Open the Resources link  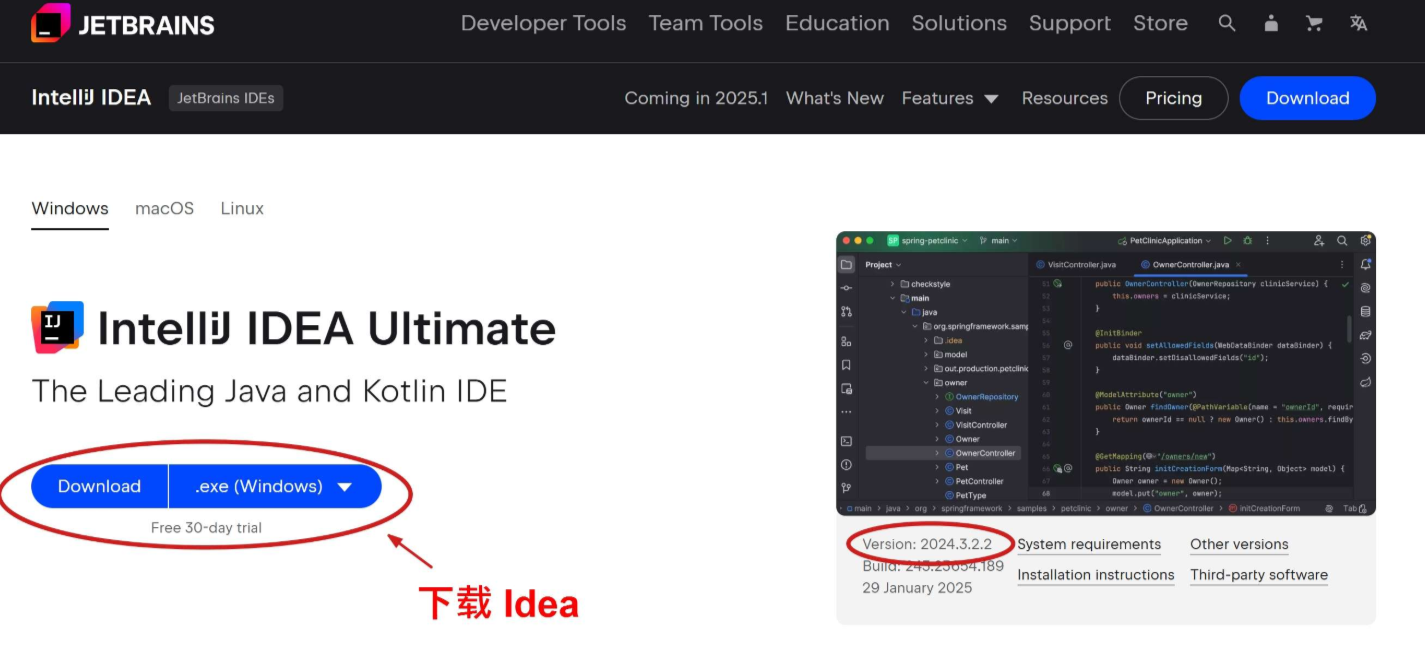click(1065, 98)
